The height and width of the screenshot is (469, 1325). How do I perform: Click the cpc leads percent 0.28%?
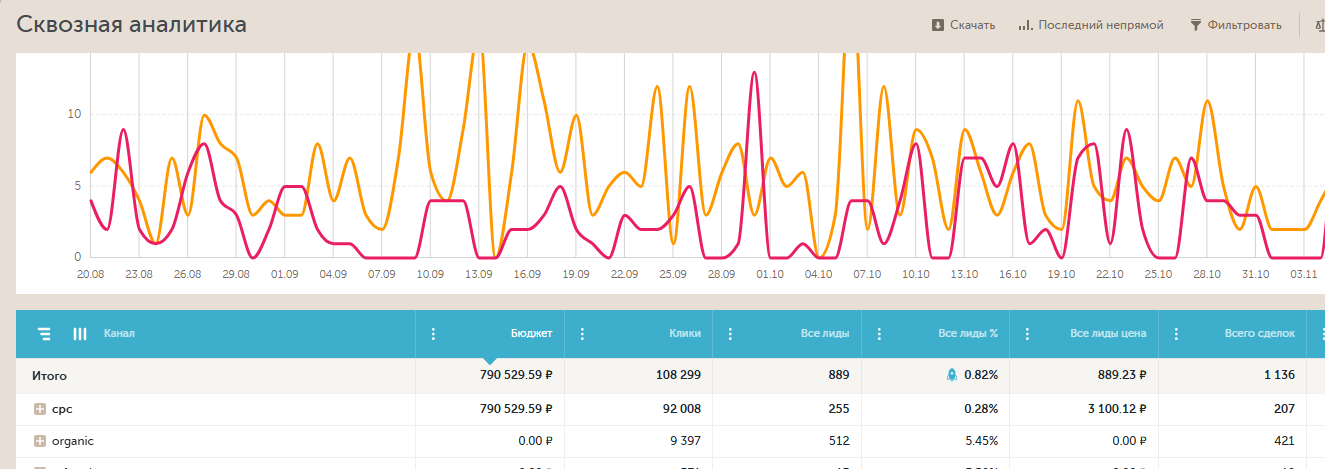(981, 409)
